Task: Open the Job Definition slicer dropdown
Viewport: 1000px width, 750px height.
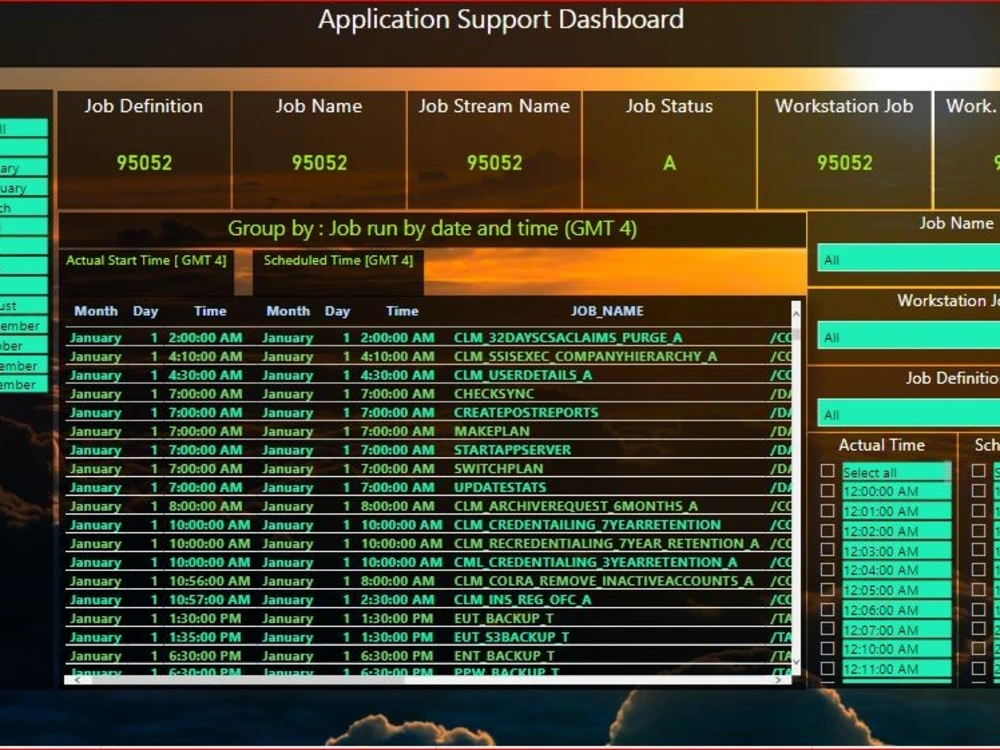Action: (x=909, y=415)
